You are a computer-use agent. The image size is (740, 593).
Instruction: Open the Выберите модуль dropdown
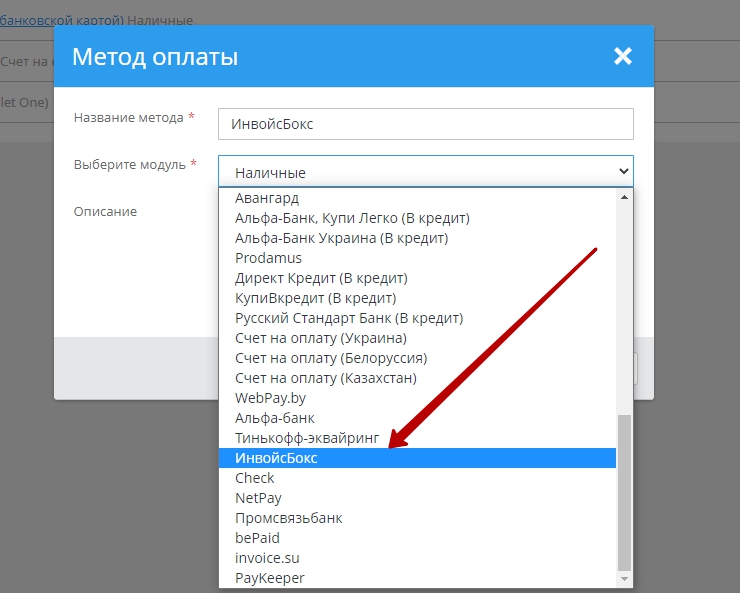tap(426, 172)
